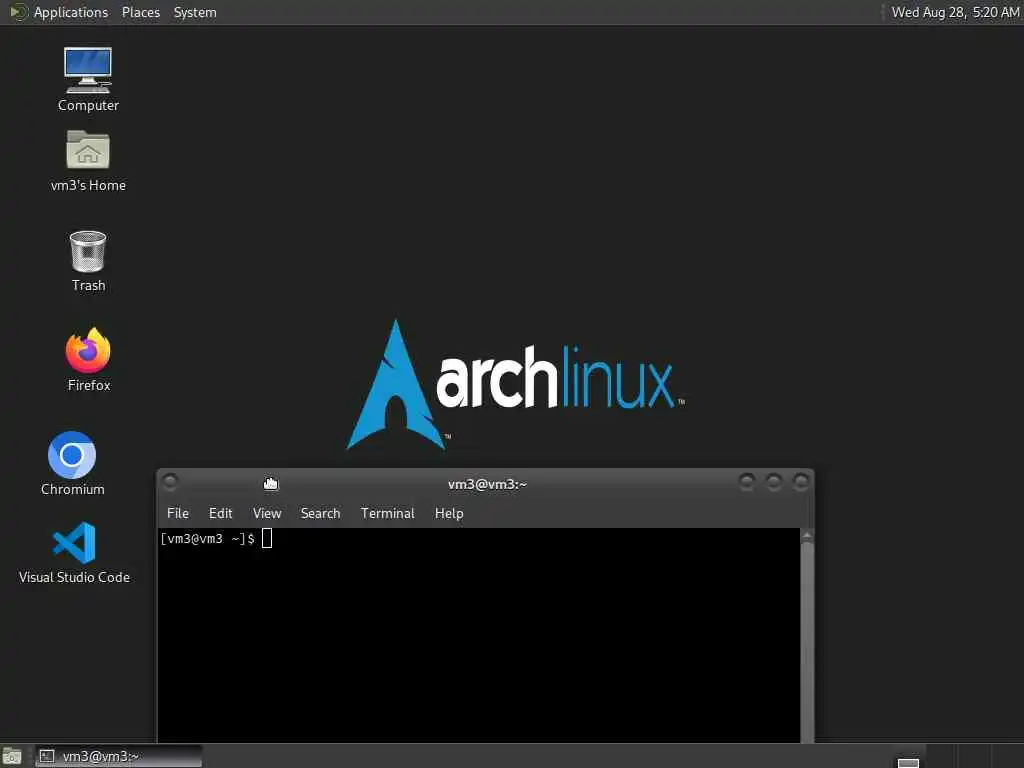Click the terminal window menu button at title bar left
This screenshot has height=768, width=1024.
pyautogui.click(x=170, y=482)
